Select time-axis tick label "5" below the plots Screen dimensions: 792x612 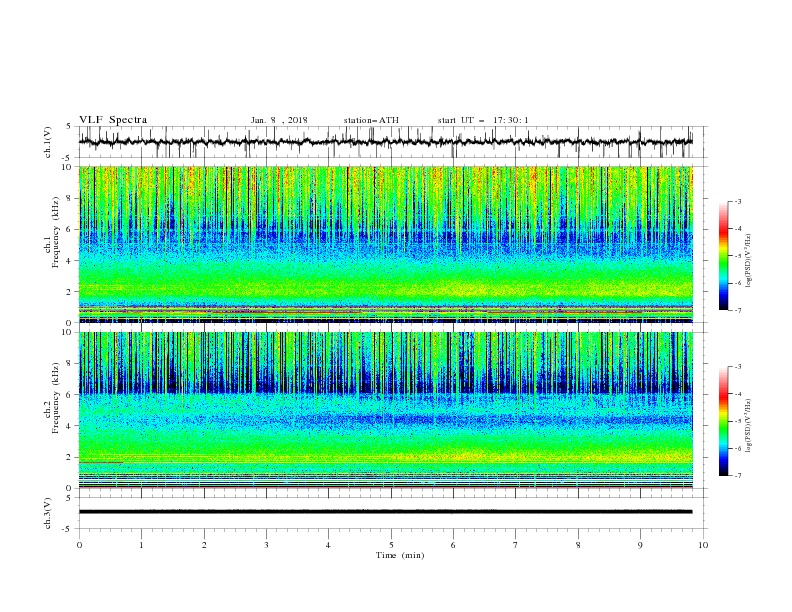pos(391,545)
